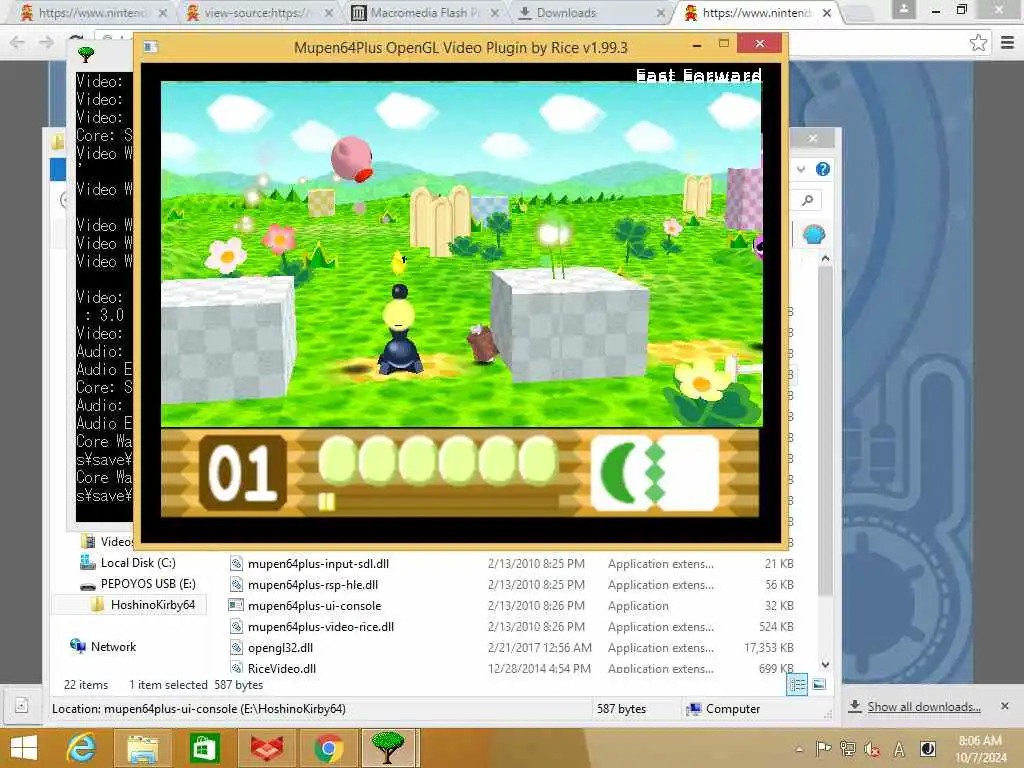
Task: Dismiss the Chrome downloads bar
Action: [1005, 706]
